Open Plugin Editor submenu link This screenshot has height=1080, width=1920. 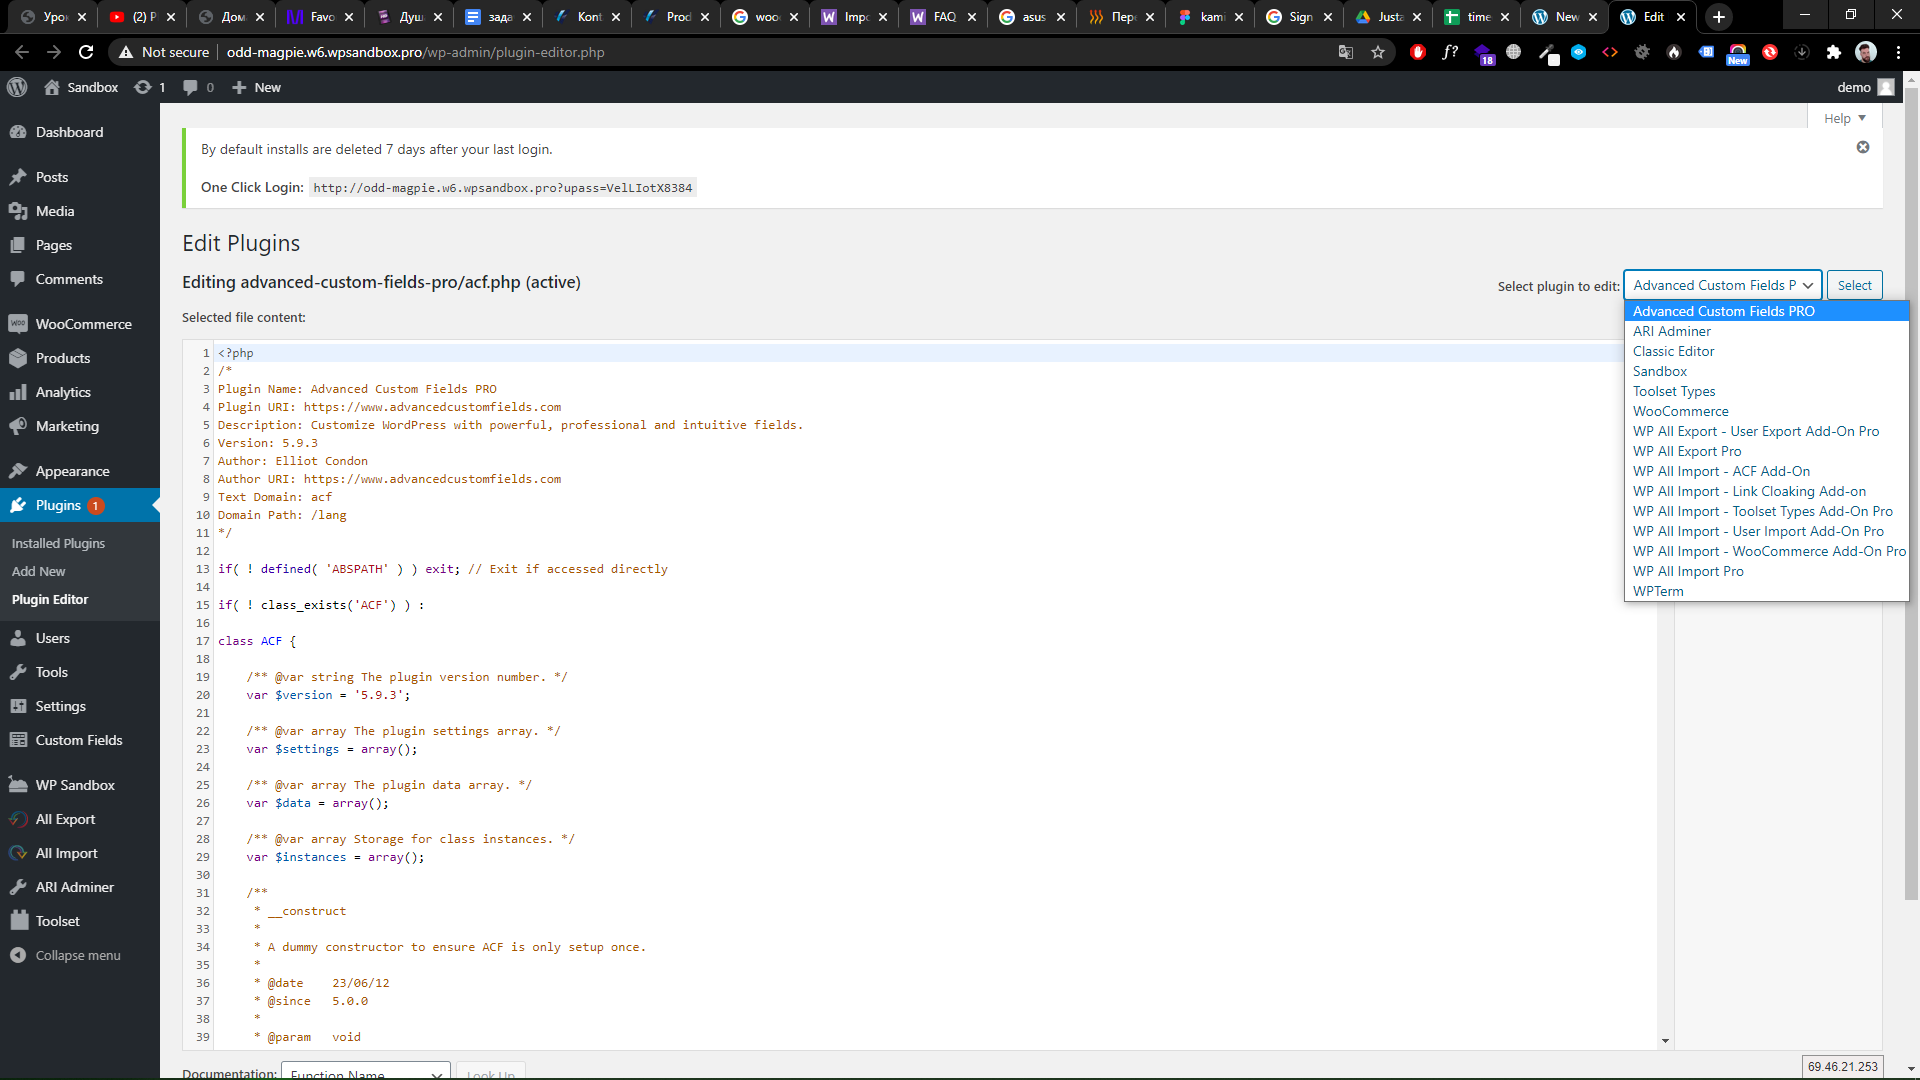[50, 599]
